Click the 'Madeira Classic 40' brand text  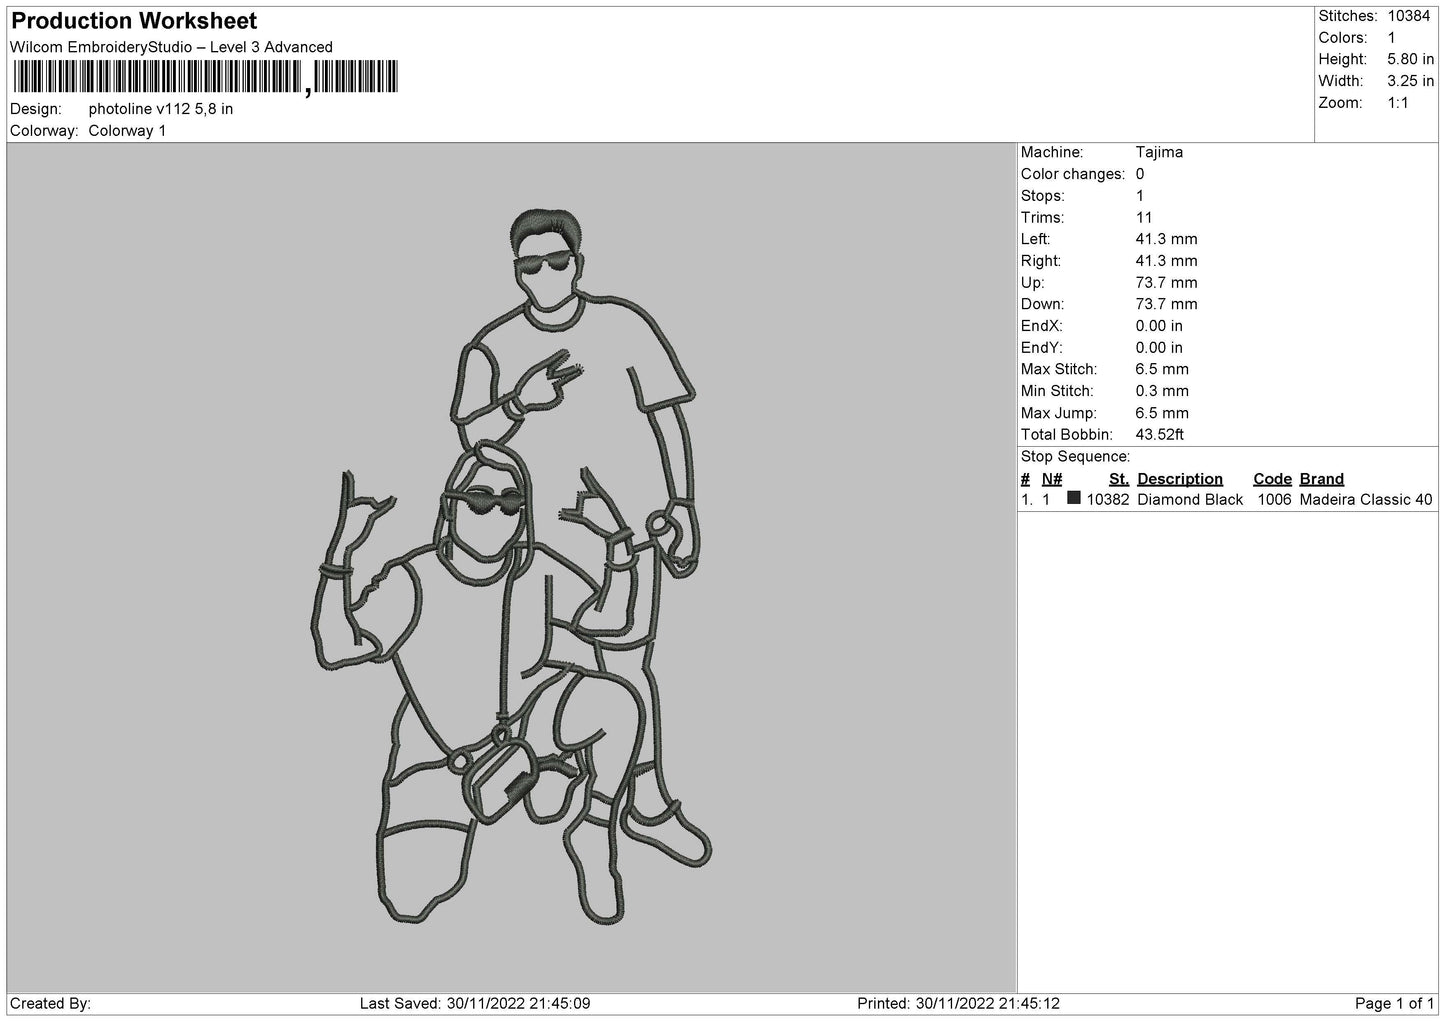pyautogui.click(x=1366, y=501)
